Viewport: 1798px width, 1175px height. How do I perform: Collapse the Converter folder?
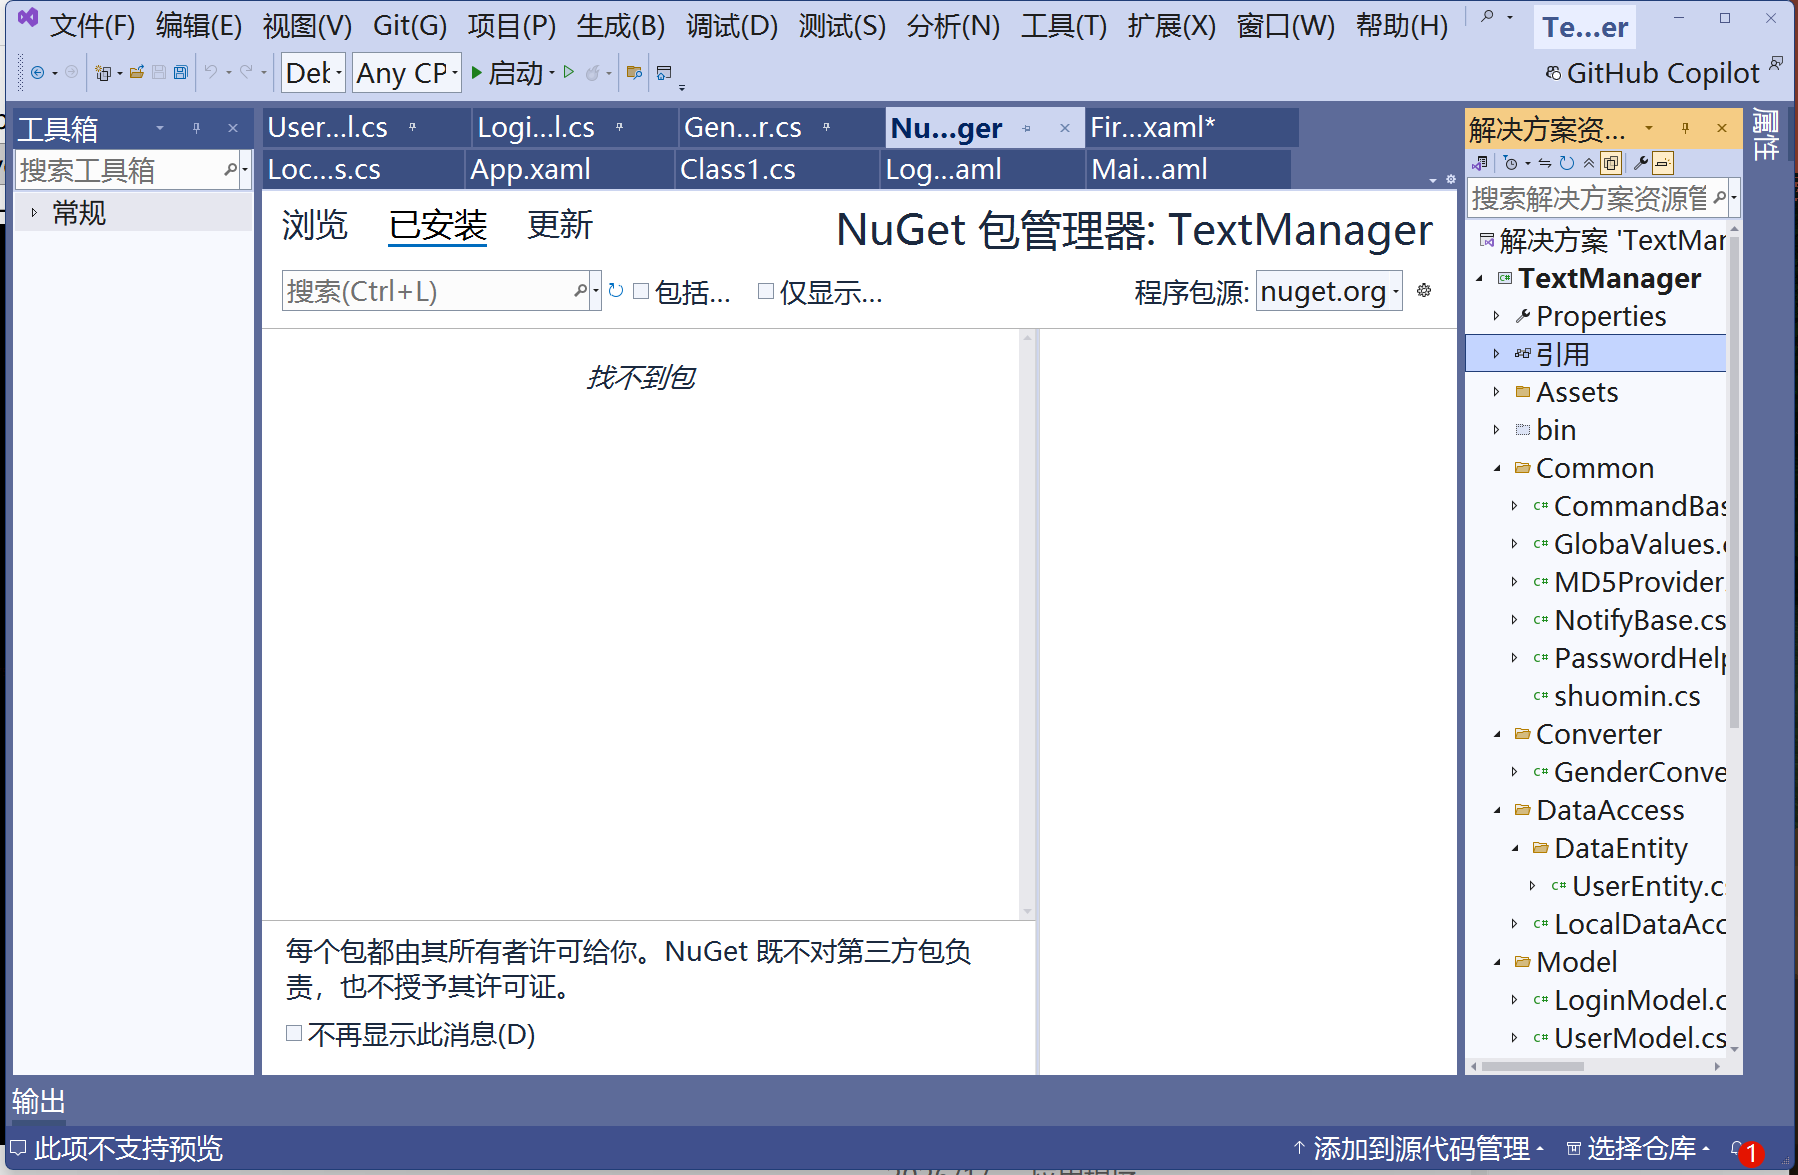pos(1496,734)
